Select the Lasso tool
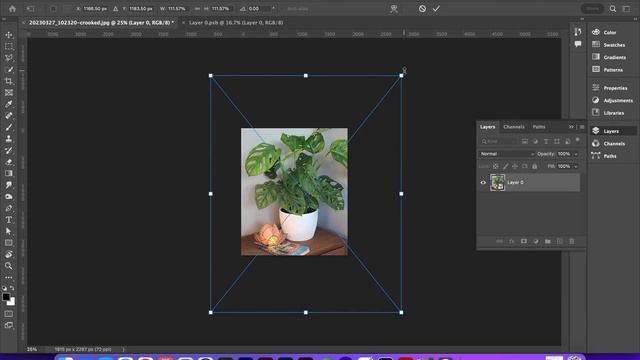Screen dimensions: 640x360 point(9,58)
